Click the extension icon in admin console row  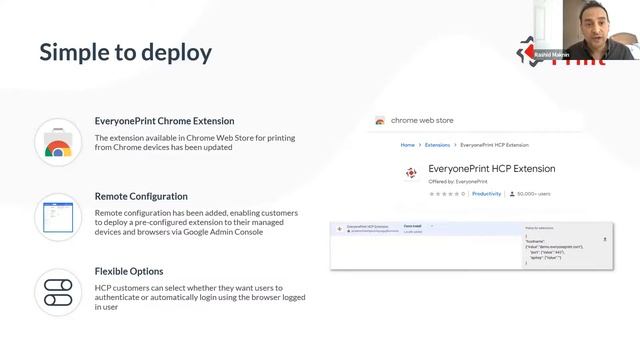pos(340,229)
